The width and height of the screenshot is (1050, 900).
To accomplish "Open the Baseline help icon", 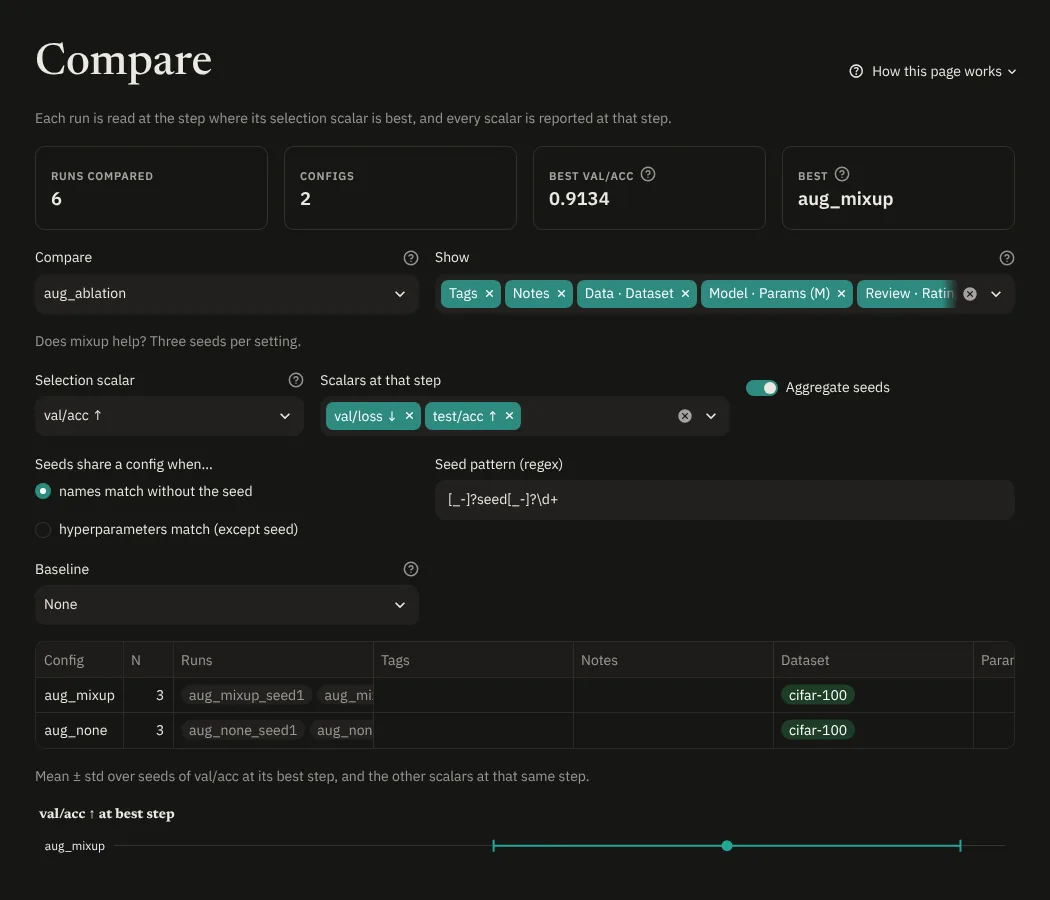I will click(x=410, y=569).
